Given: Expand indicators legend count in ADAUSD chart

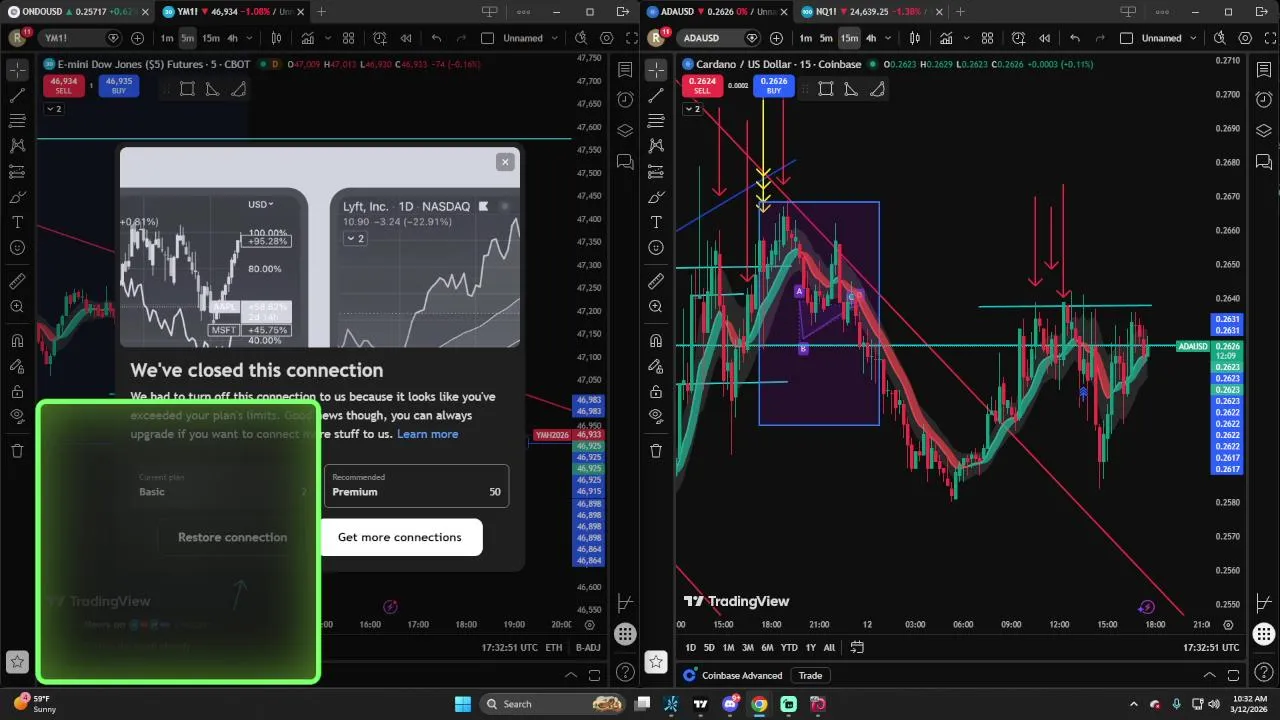Looking at the screenshot, I should [692, 108].
